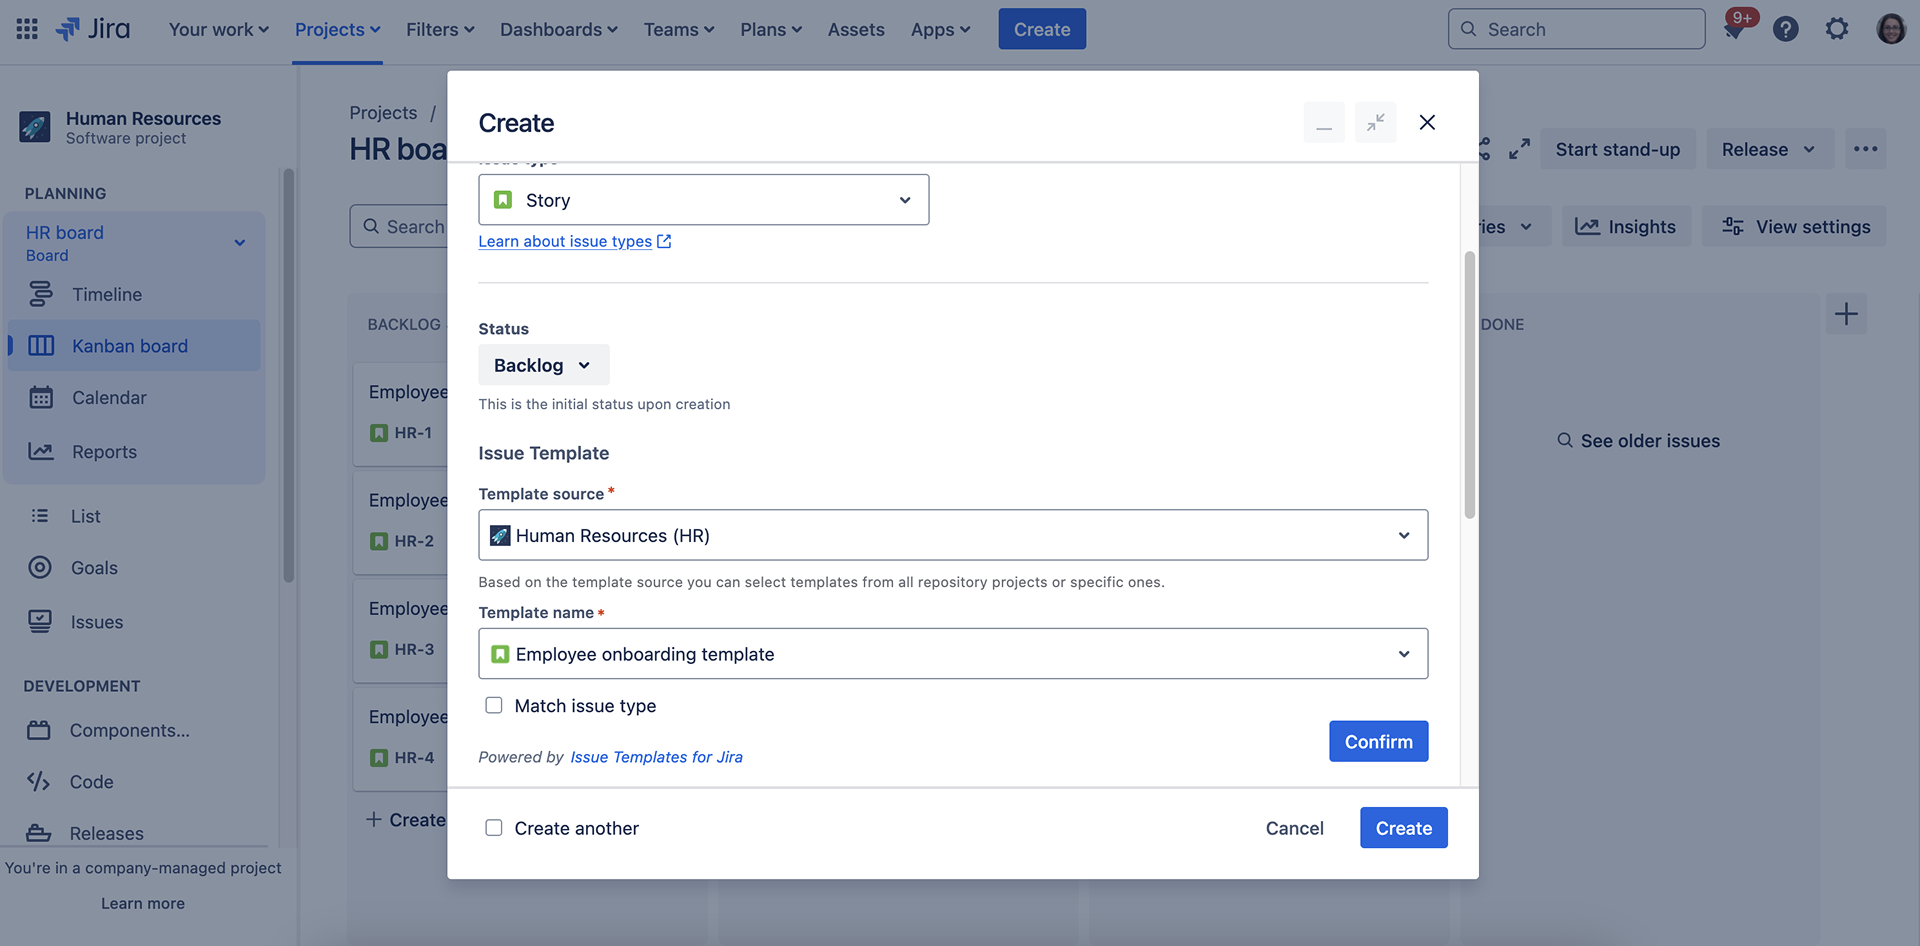Open the Learn about issue types link
1920x946 pixels.
575,241
